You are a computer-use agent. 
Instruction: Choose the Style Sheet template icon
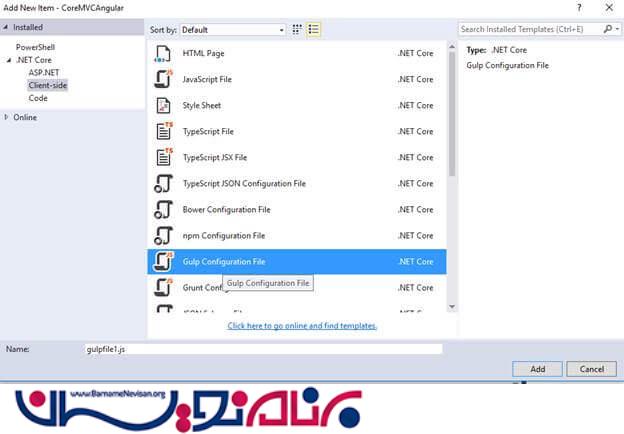click(163, 105)
